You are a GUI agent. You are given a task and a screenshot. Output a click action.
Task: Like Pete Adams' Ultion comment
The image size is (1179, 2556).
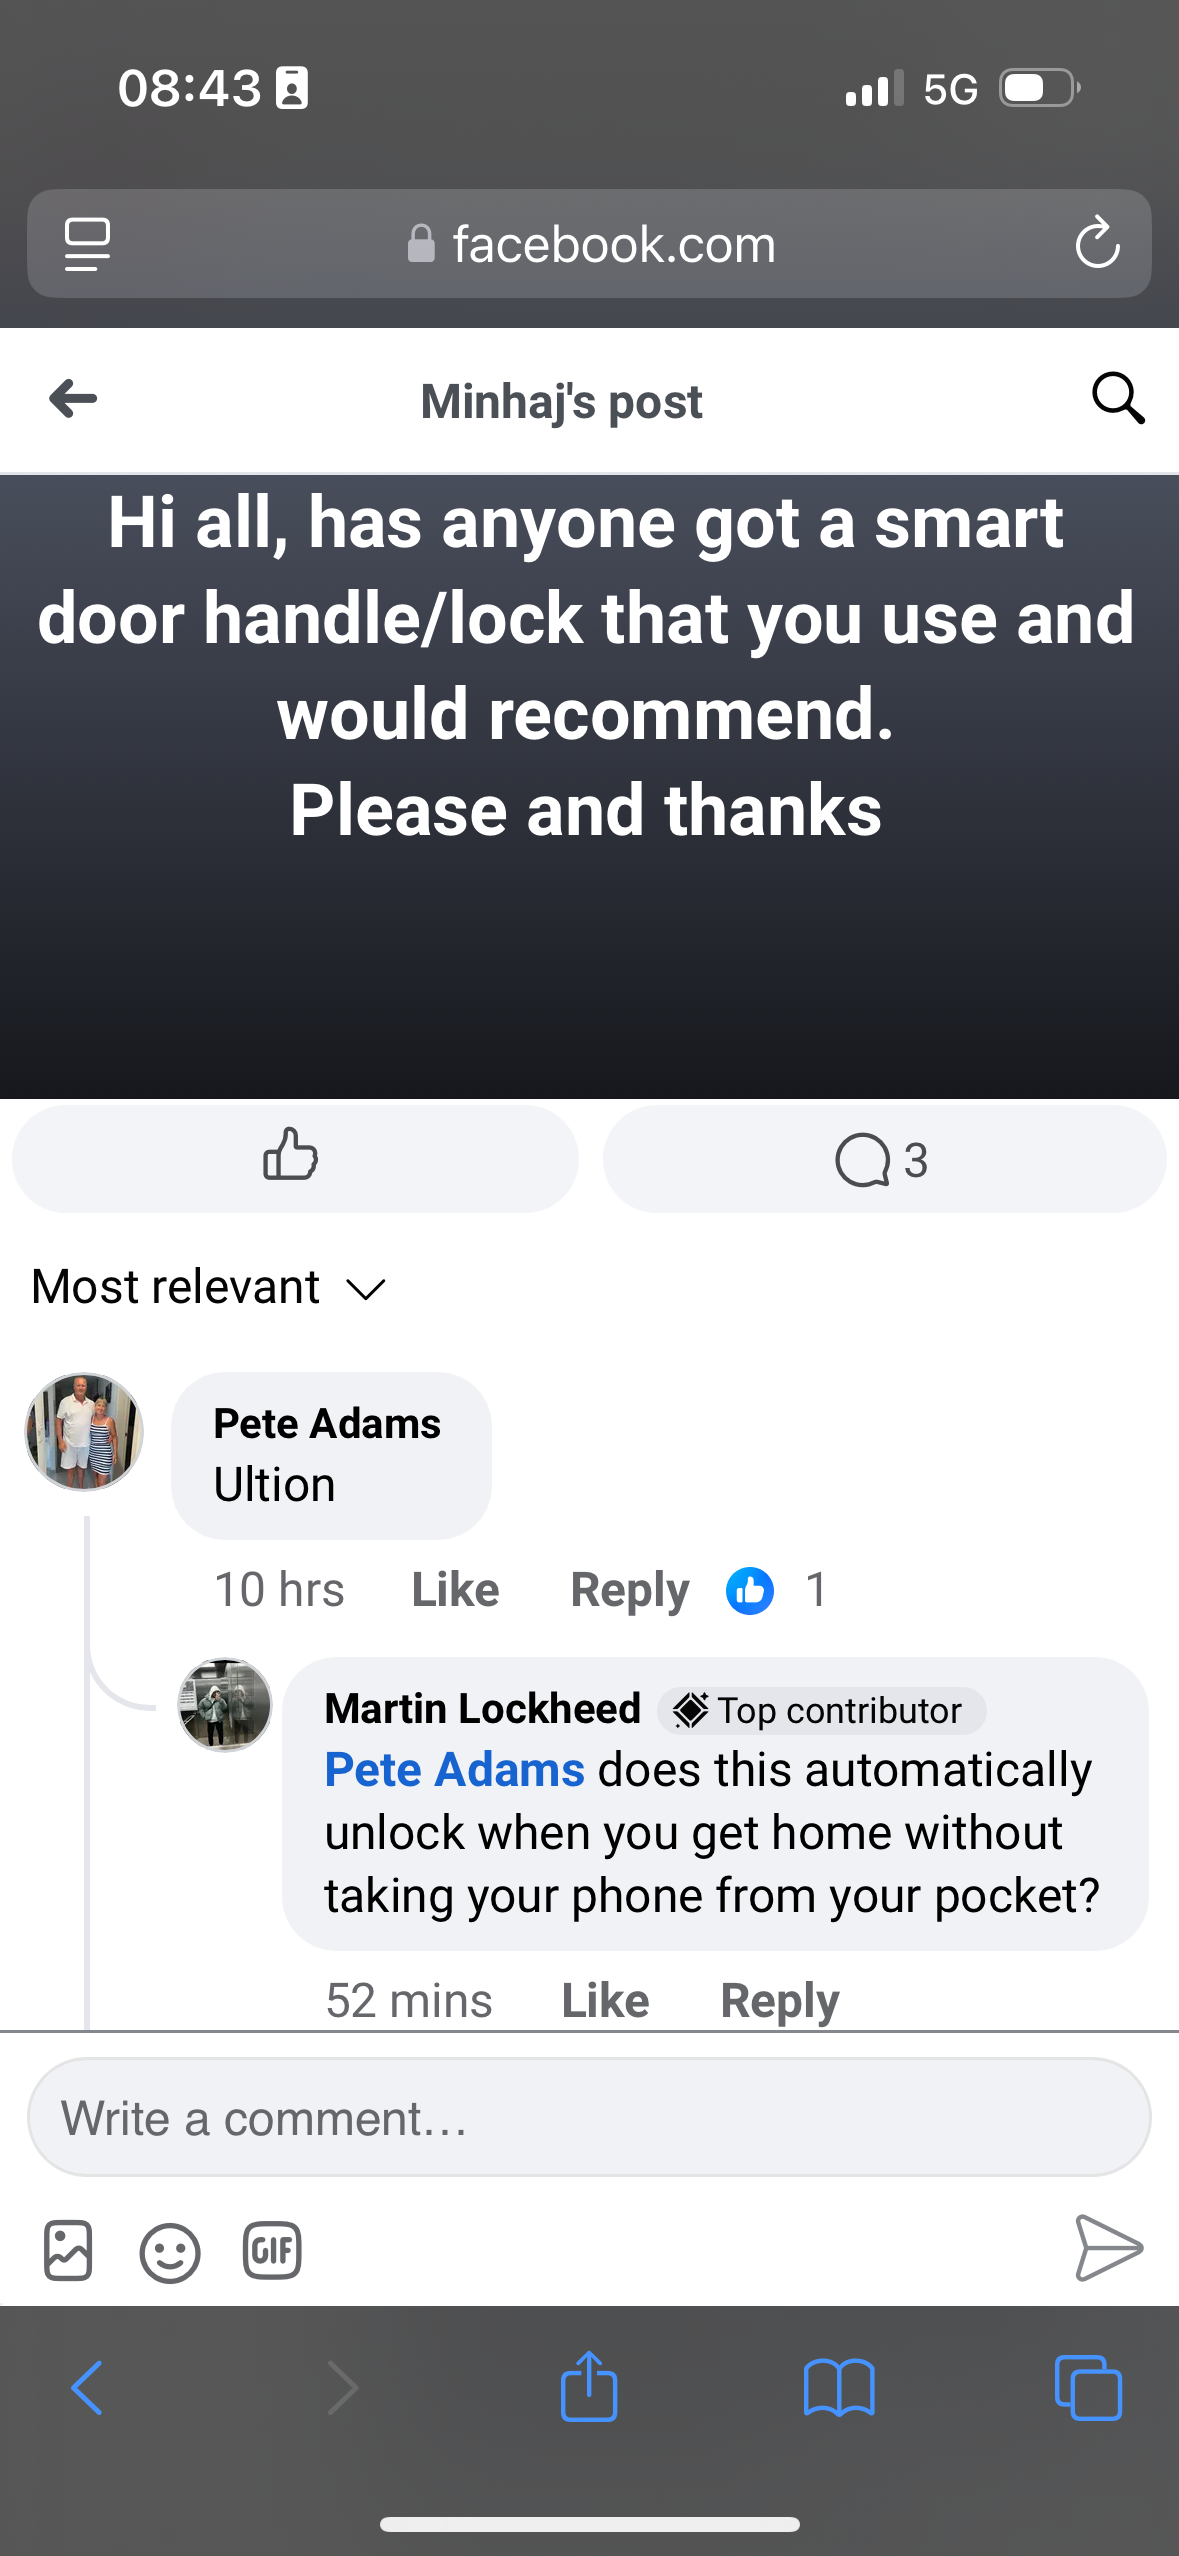pyautogui.click(x=455, y=1589)
